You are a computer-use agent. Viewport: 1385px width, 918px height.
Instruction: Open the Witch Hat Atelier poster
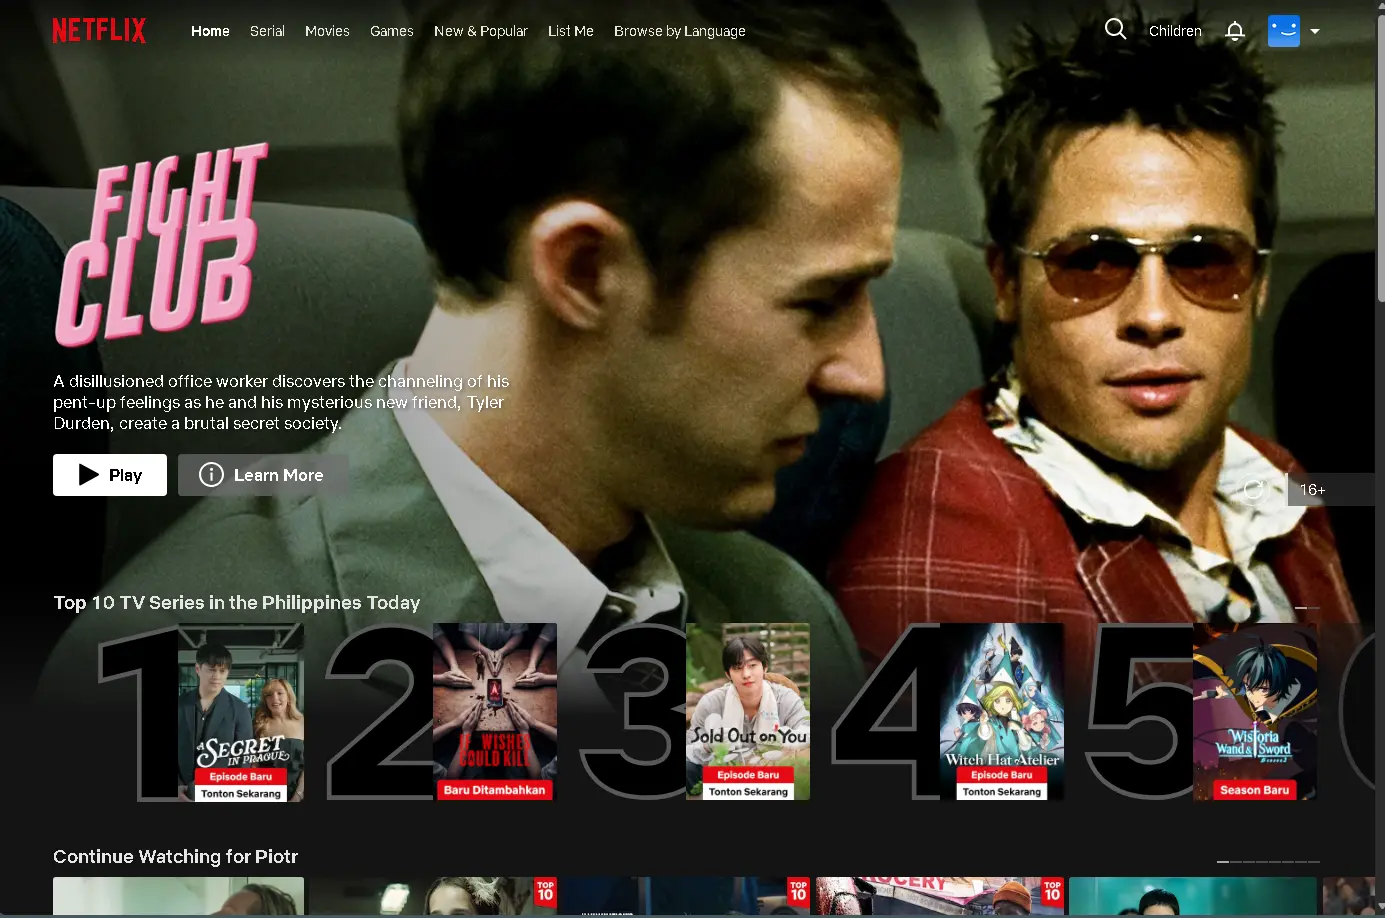coord(1002,712)
